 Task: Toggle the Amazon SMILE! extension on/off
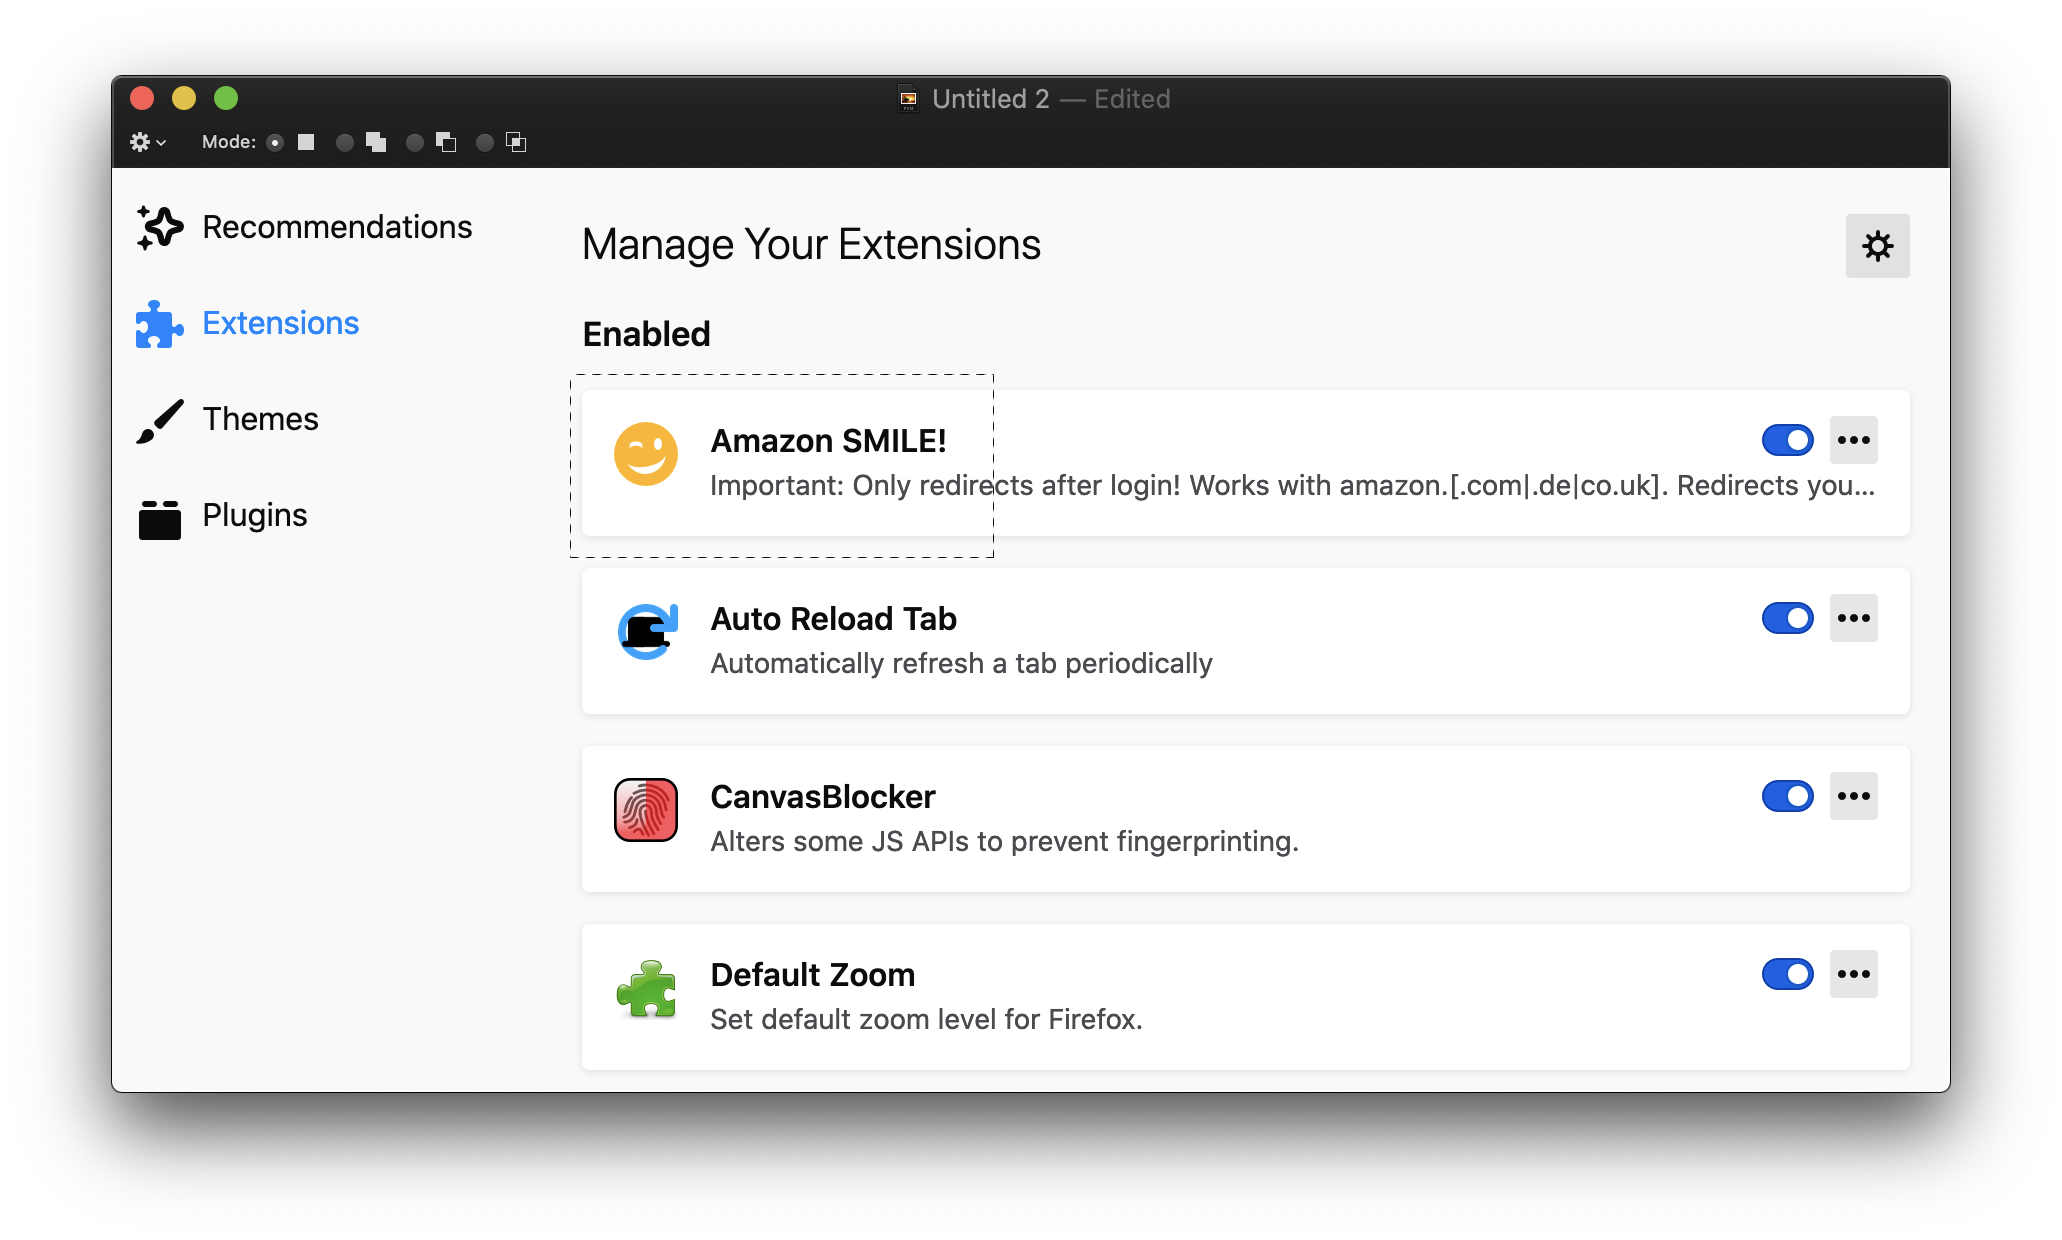click(1788, 439)
